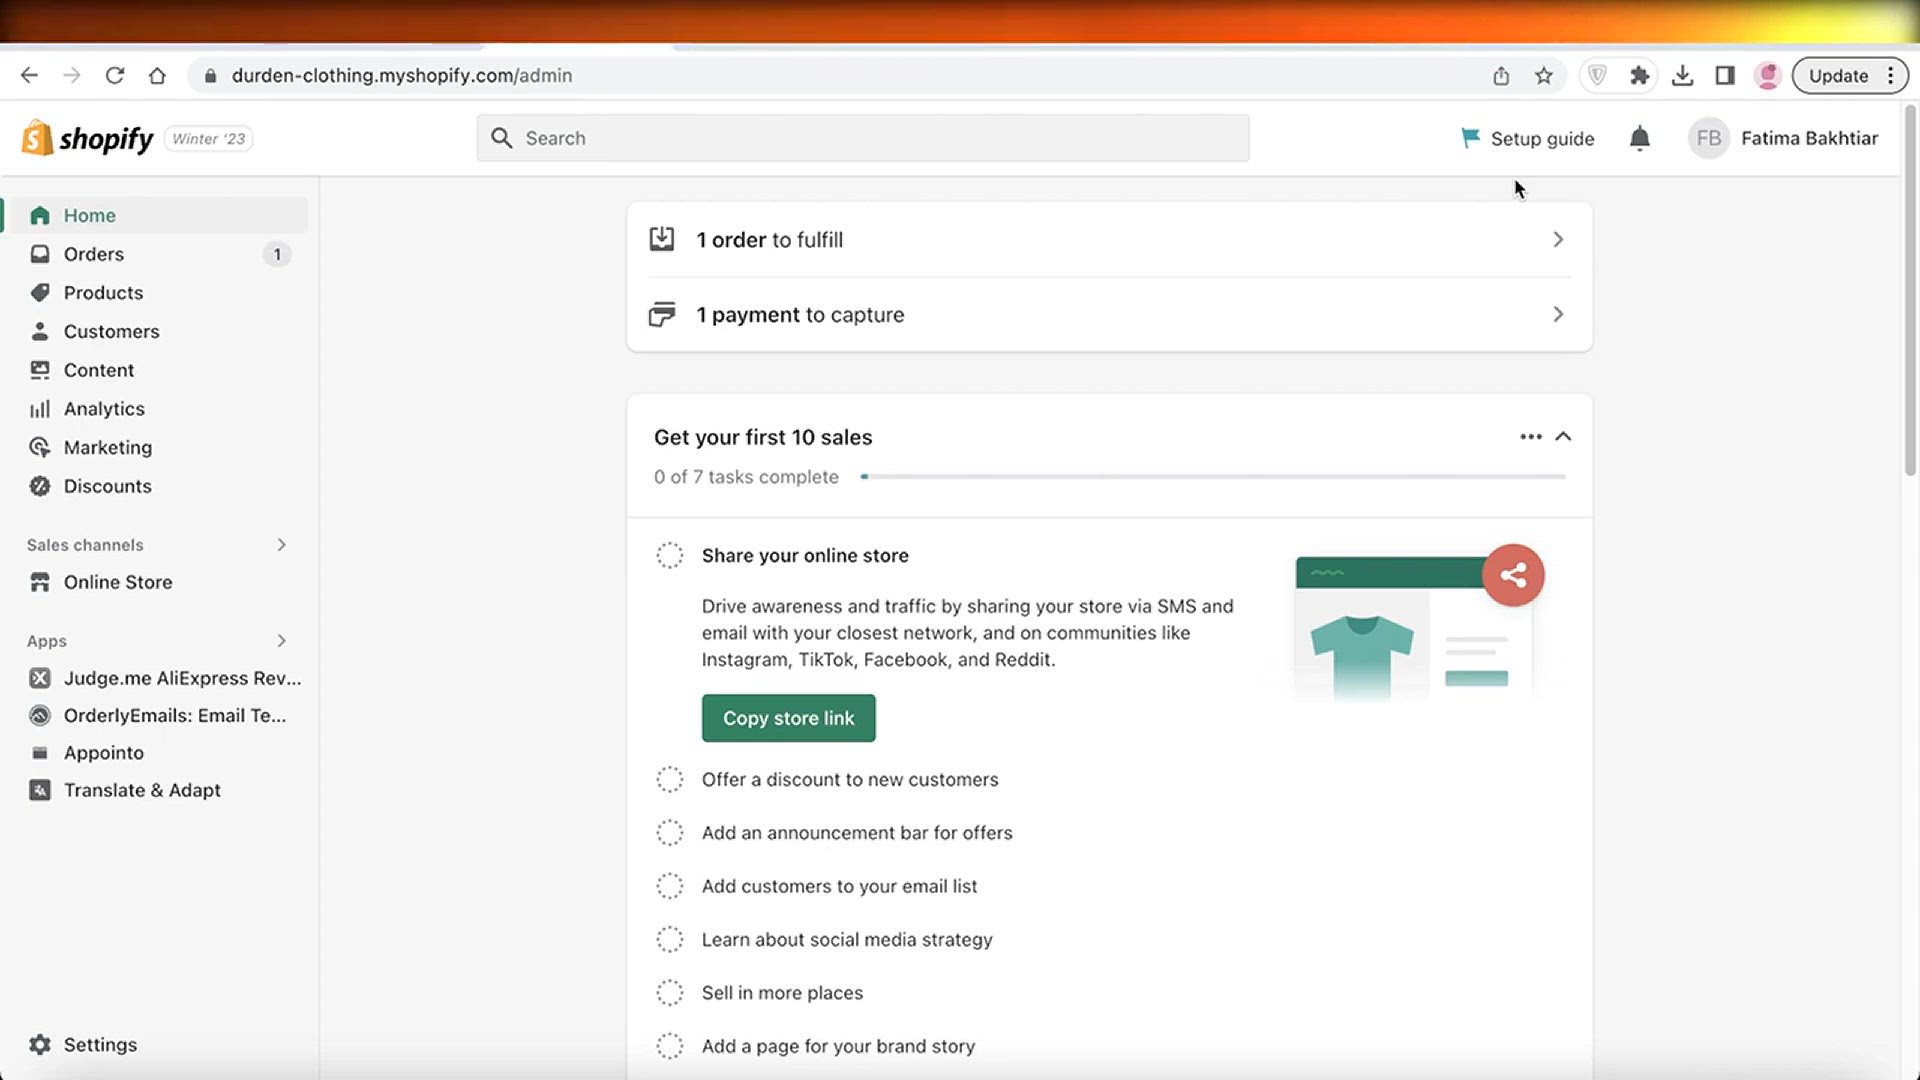Image resolution: width=1920 pixels, height=1080 pixels.
Task: Click the Orders inbox icon
Action: [x=40, y=254]
